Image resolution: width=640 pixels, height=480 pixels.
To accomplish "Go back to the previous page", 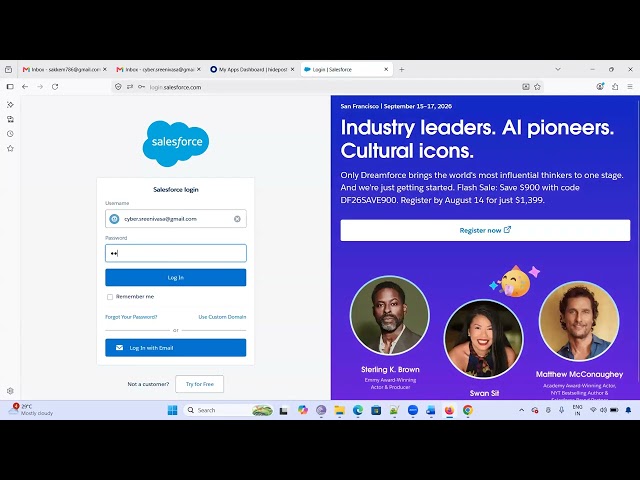I will tap(25, 87).
